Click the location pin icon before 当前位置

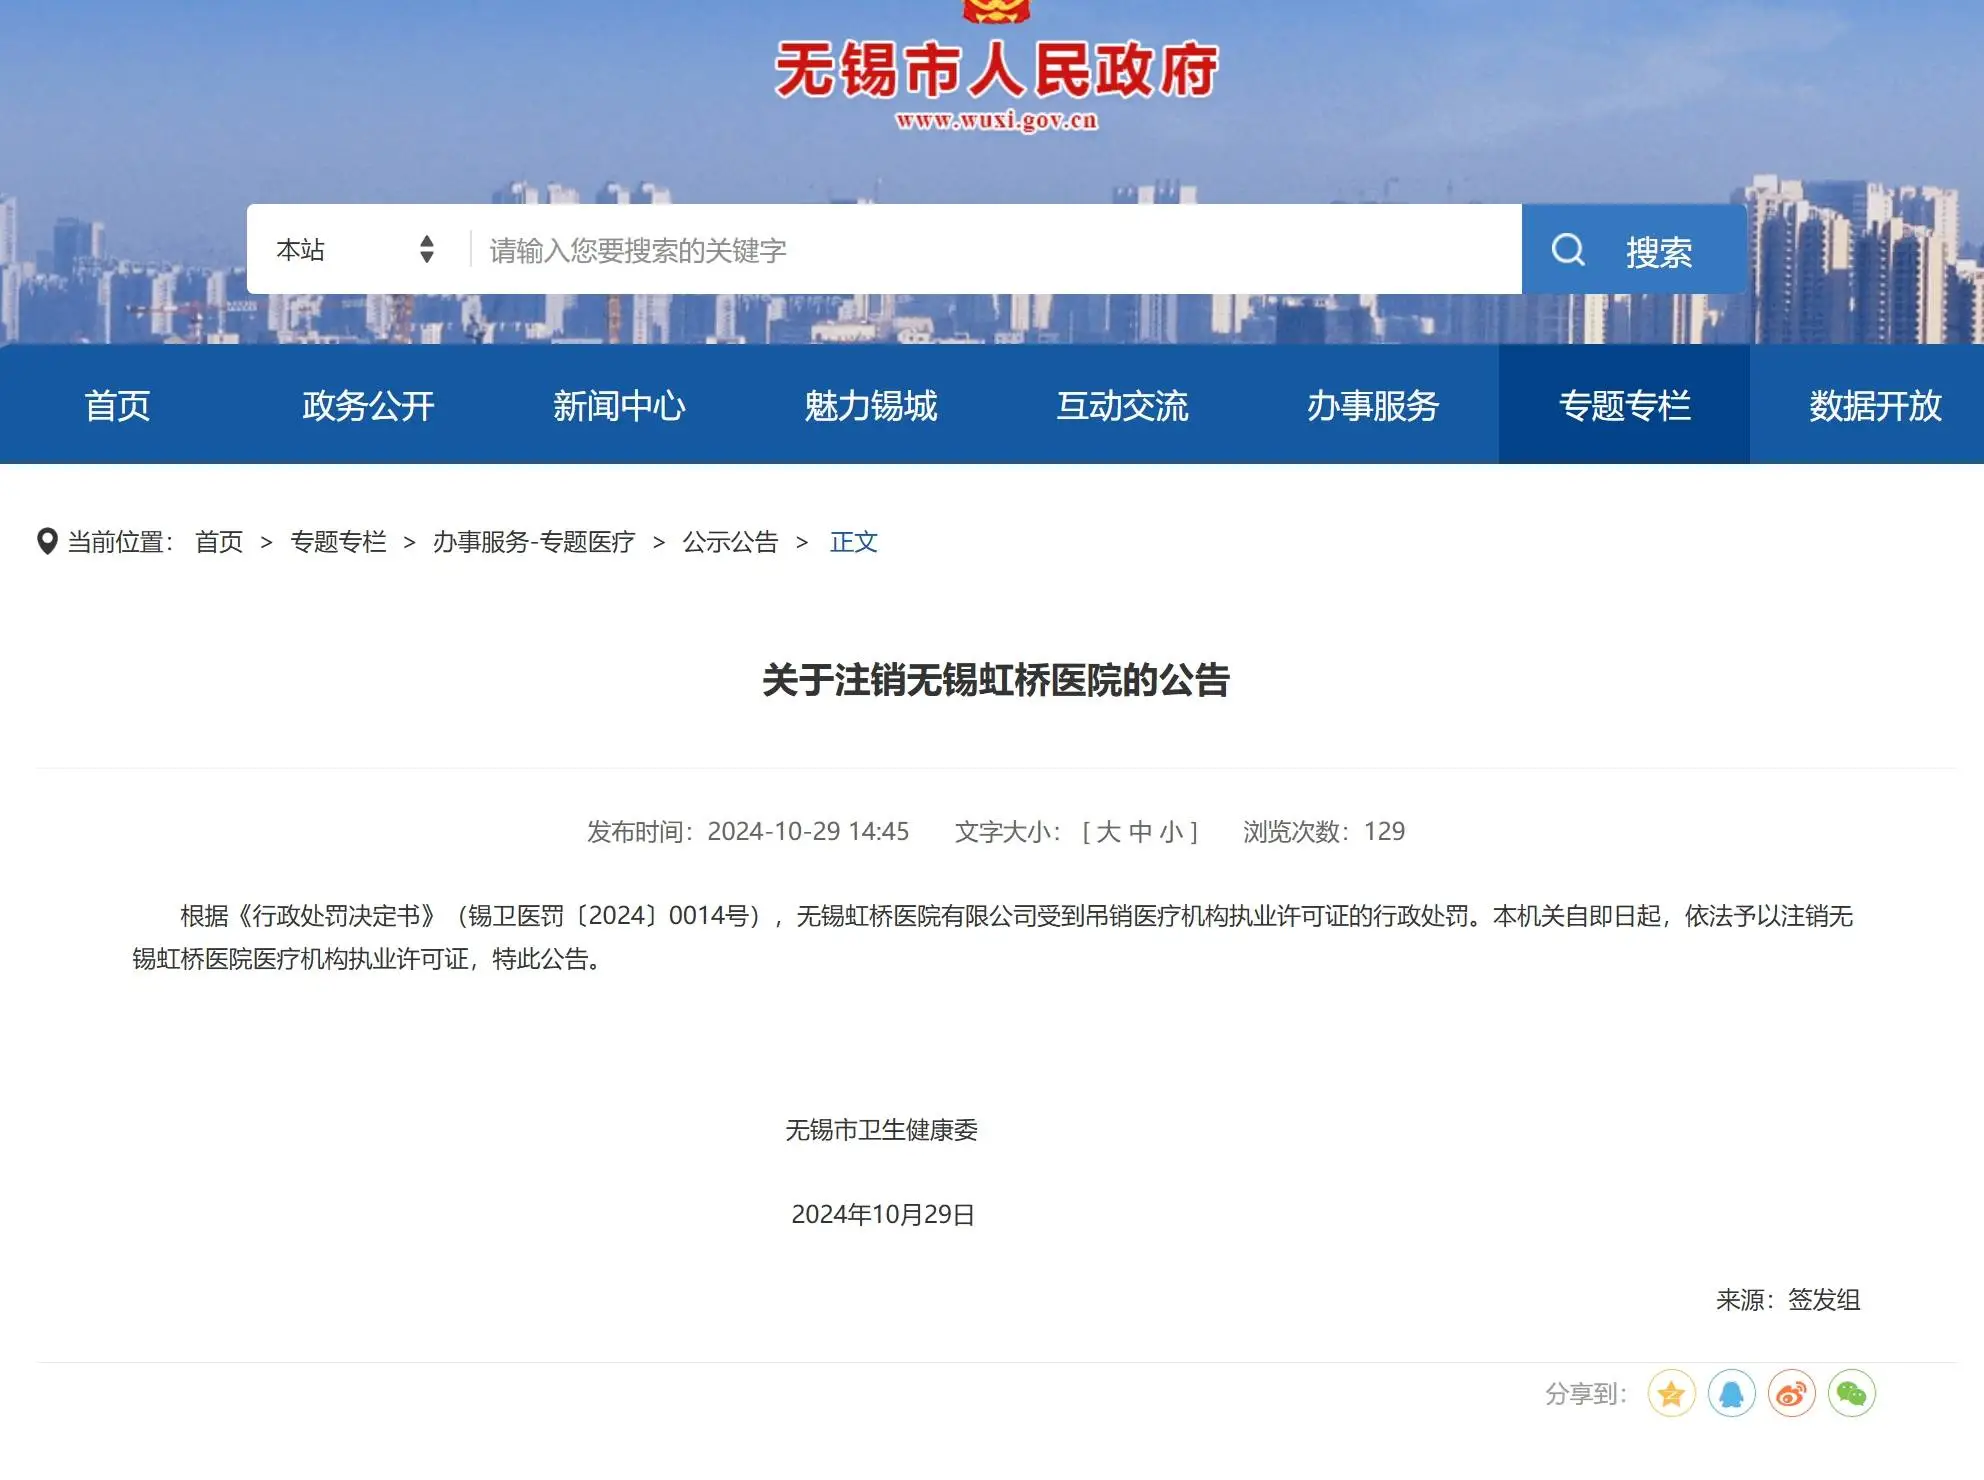click(46, 542)
